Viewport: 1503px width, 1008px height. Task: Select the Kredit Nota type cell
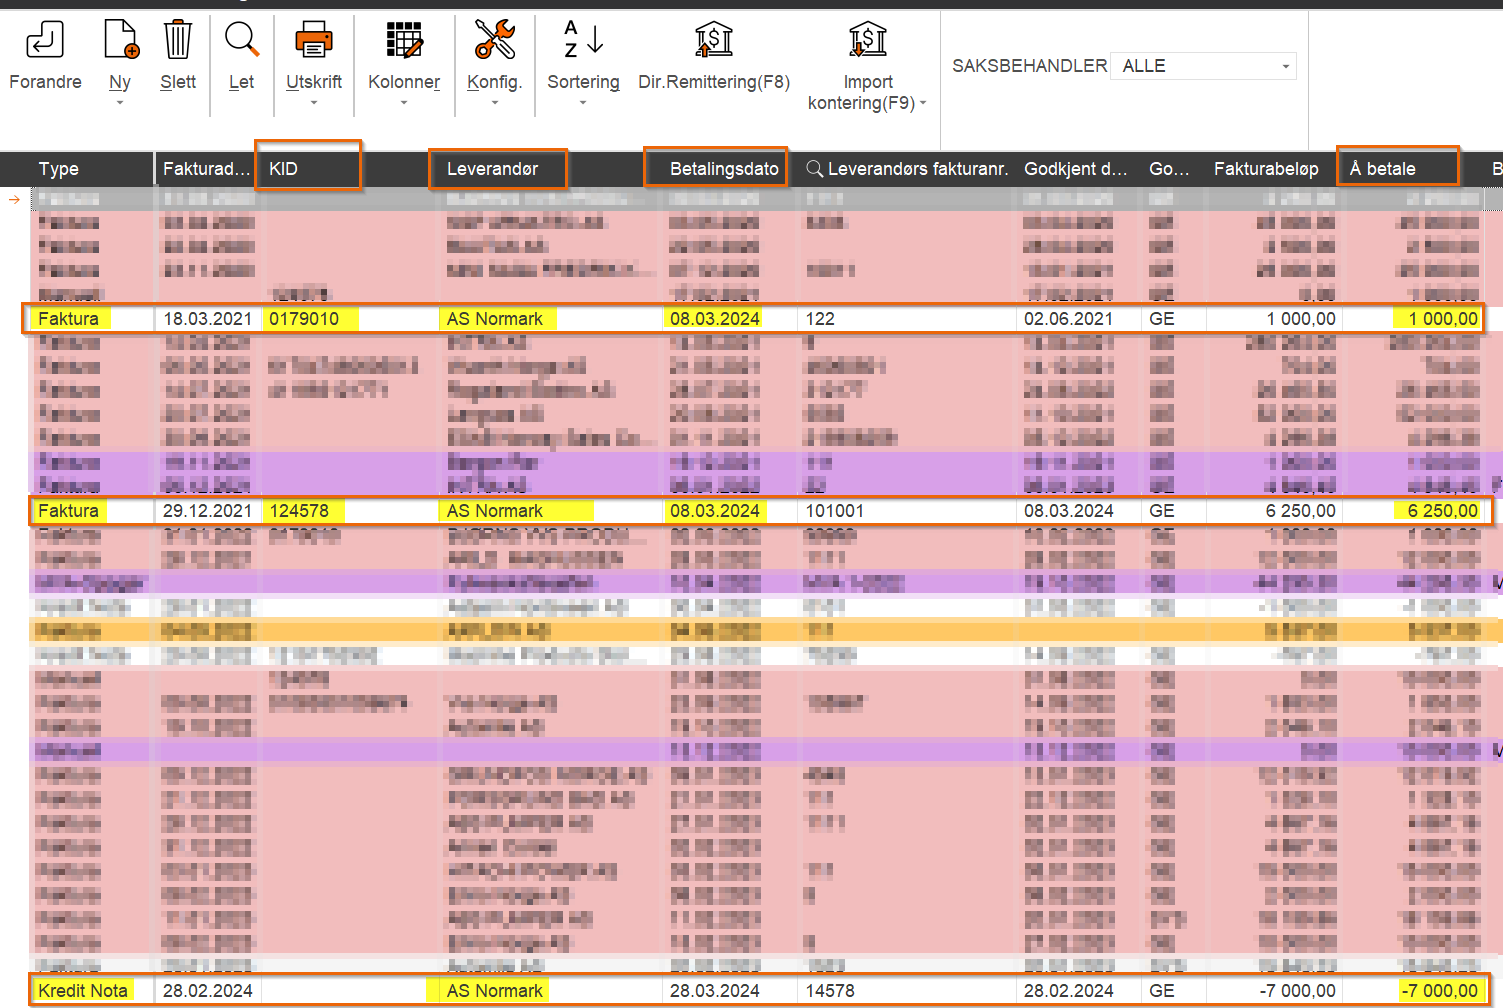point(83,991)
